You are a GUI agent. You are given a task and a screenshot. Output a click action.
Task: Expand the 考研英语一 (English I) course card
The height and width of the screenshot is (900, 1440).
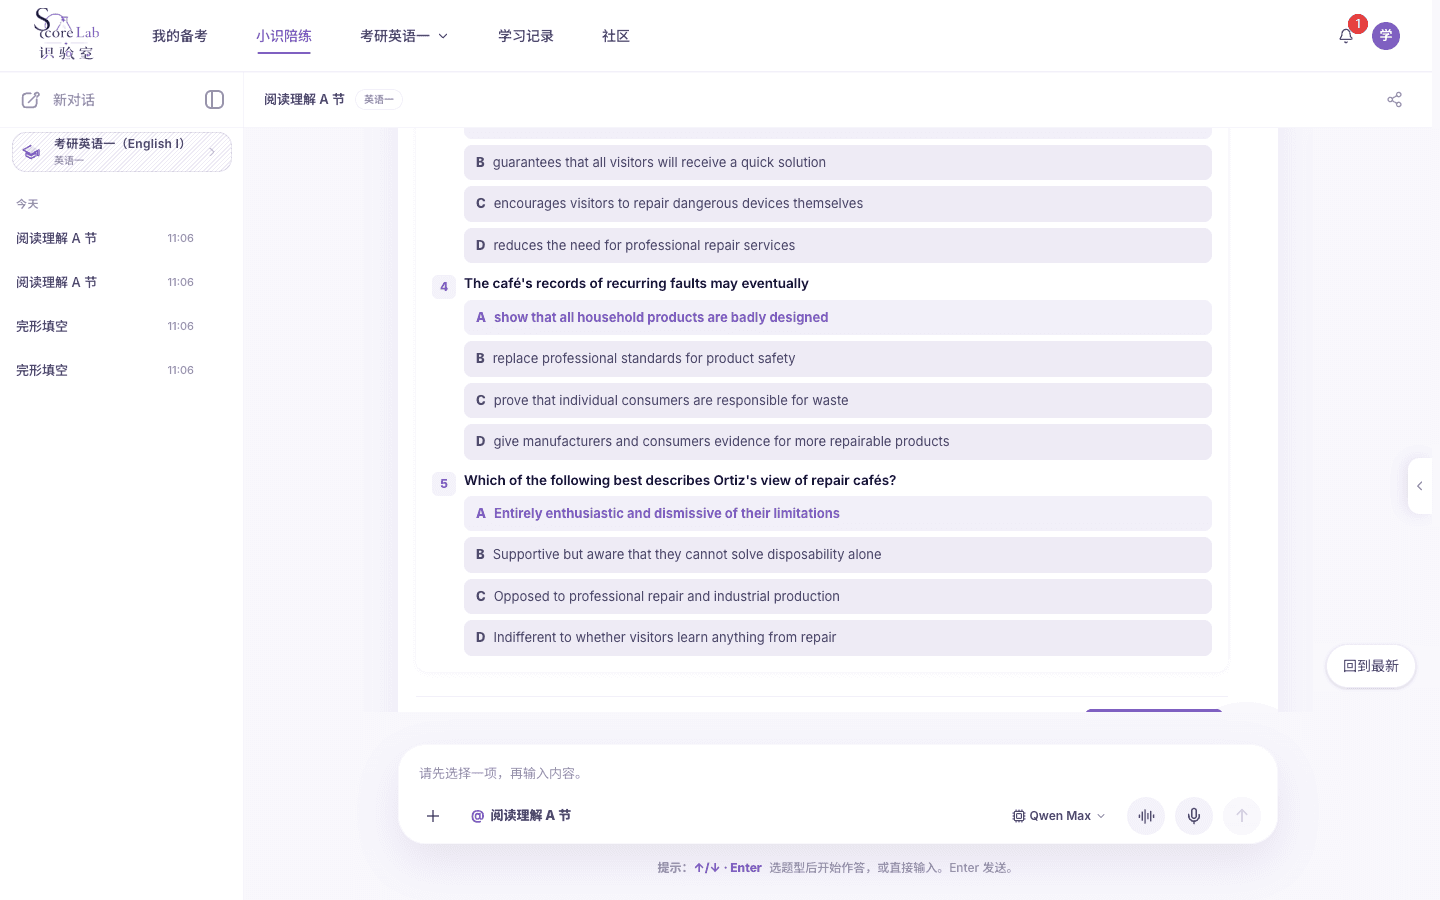click(x=122, y=152)
